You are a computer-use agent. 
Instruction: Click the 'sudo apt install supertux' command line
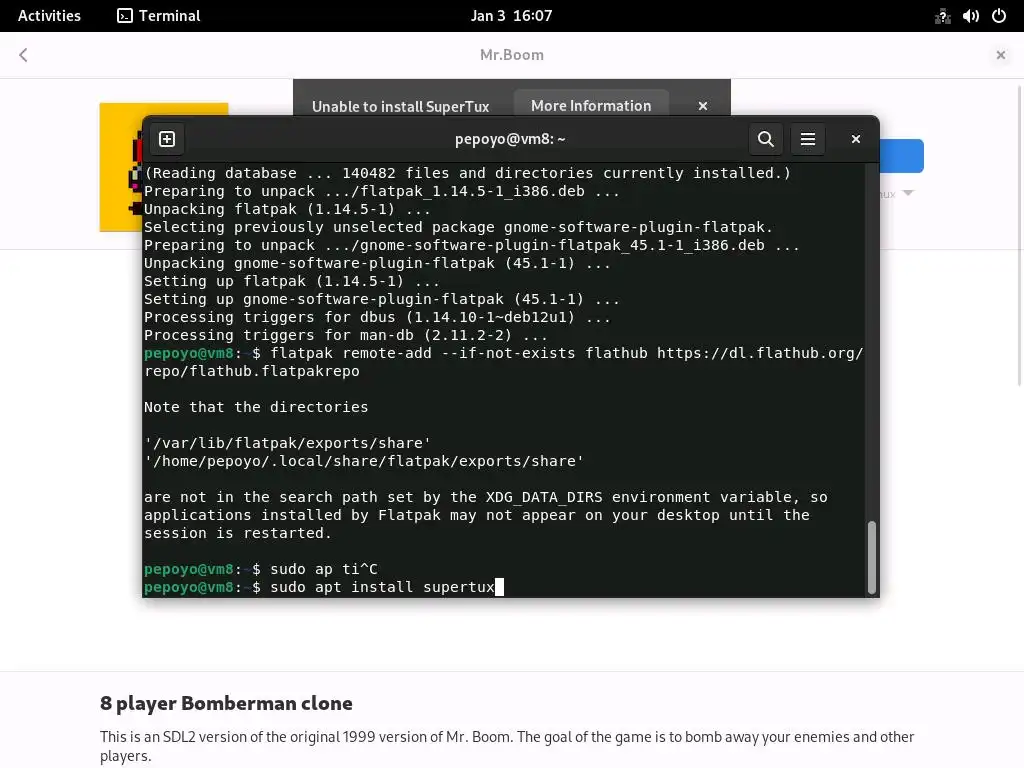point(324,587)
